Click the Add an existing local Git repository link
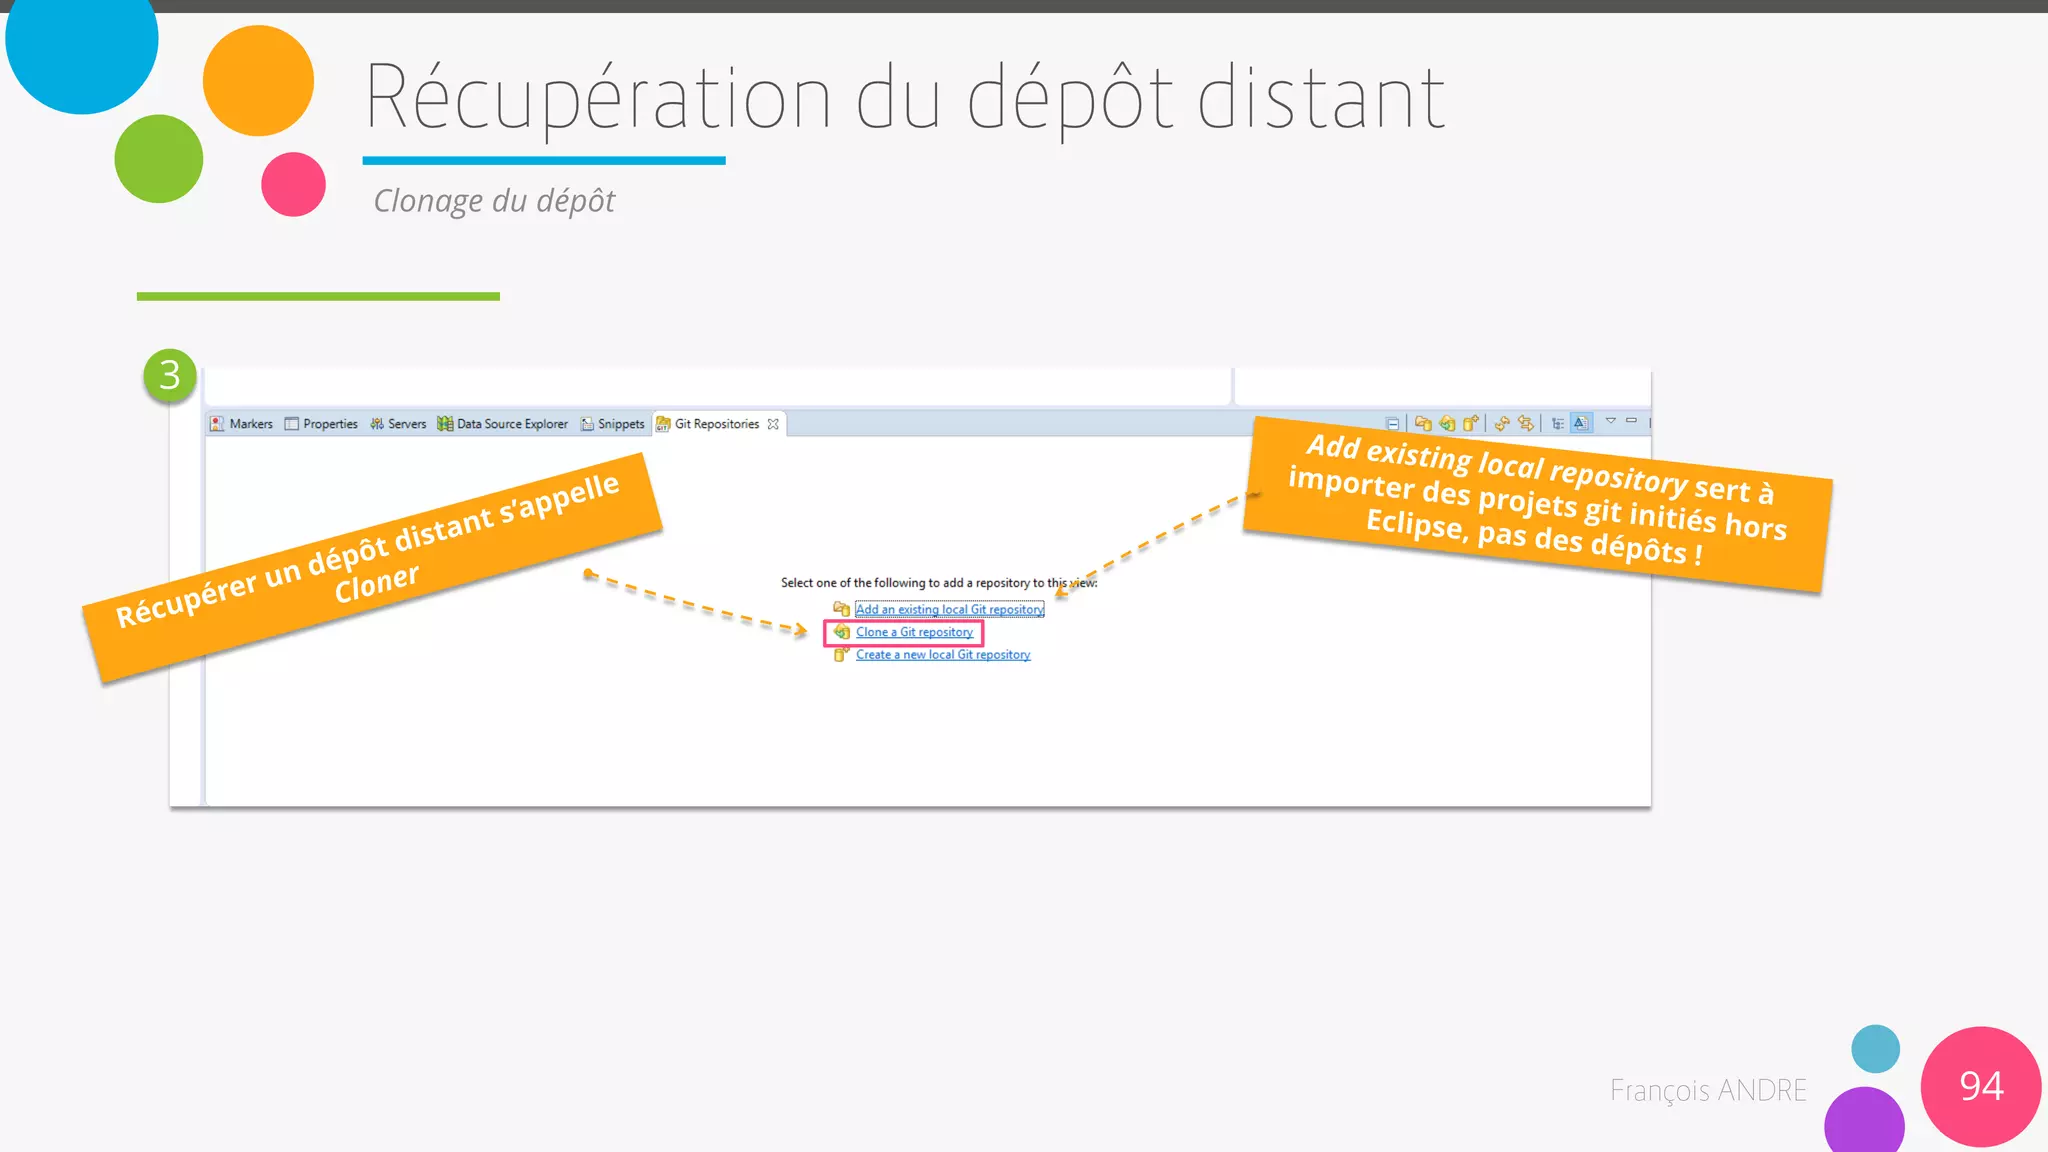This screenshot has height=1152, width=2048. 950,609
